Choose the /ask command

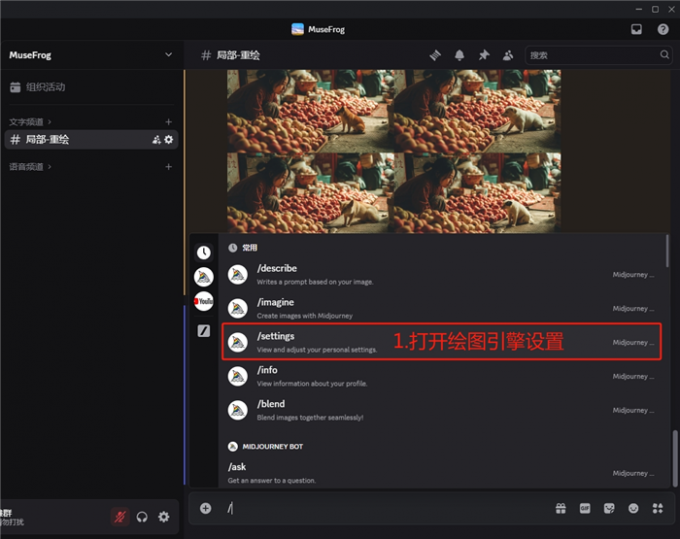pyautogui.click(x=441, y=473)
